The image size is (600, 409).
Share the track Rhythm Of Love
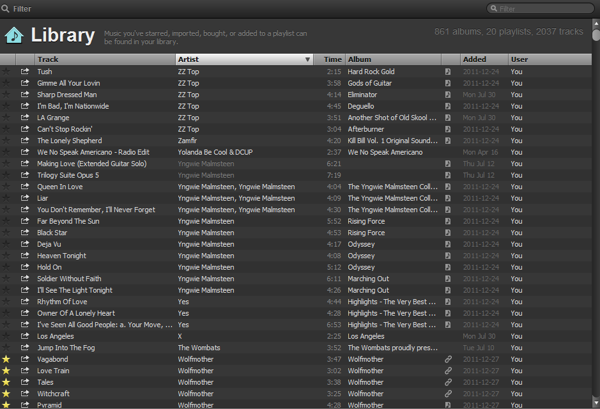(x=25, y=301)
